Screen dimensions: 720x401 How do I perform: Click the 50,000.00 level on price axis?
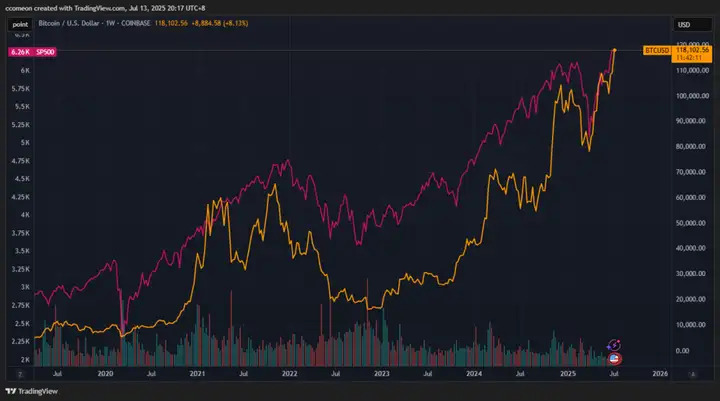[692, 223]
